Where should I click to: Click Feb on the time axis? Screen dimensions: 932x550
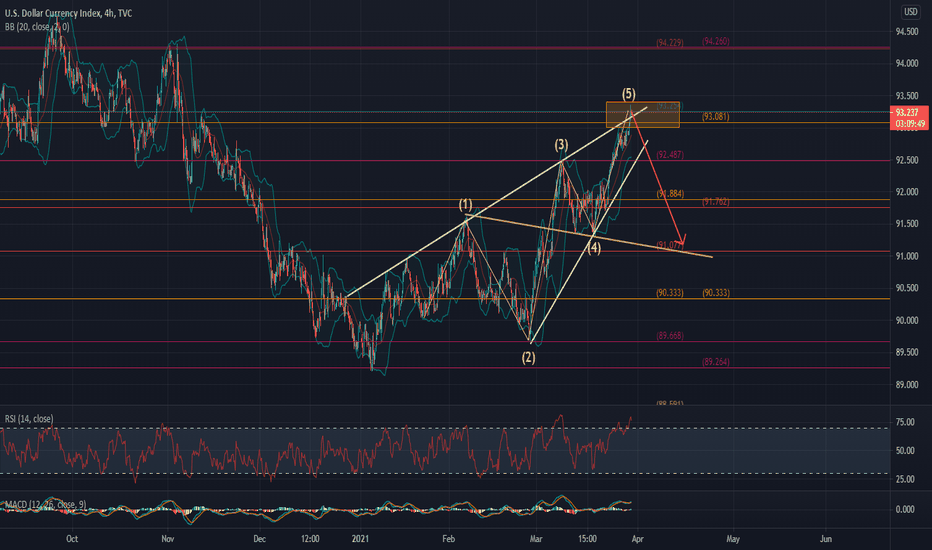pos(449,539)
